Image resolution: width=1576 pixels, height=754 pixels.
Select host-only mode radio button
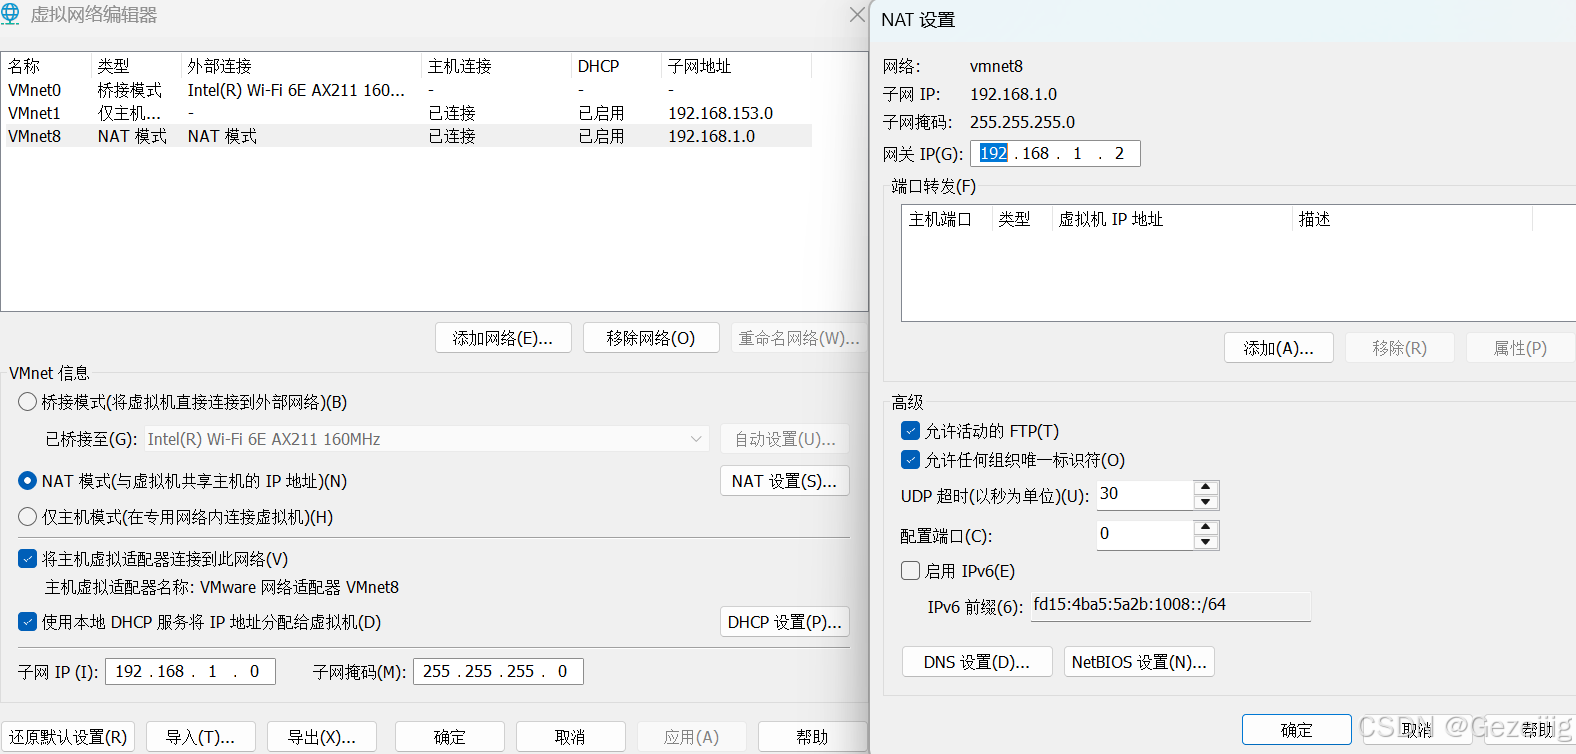click(28, 517)
